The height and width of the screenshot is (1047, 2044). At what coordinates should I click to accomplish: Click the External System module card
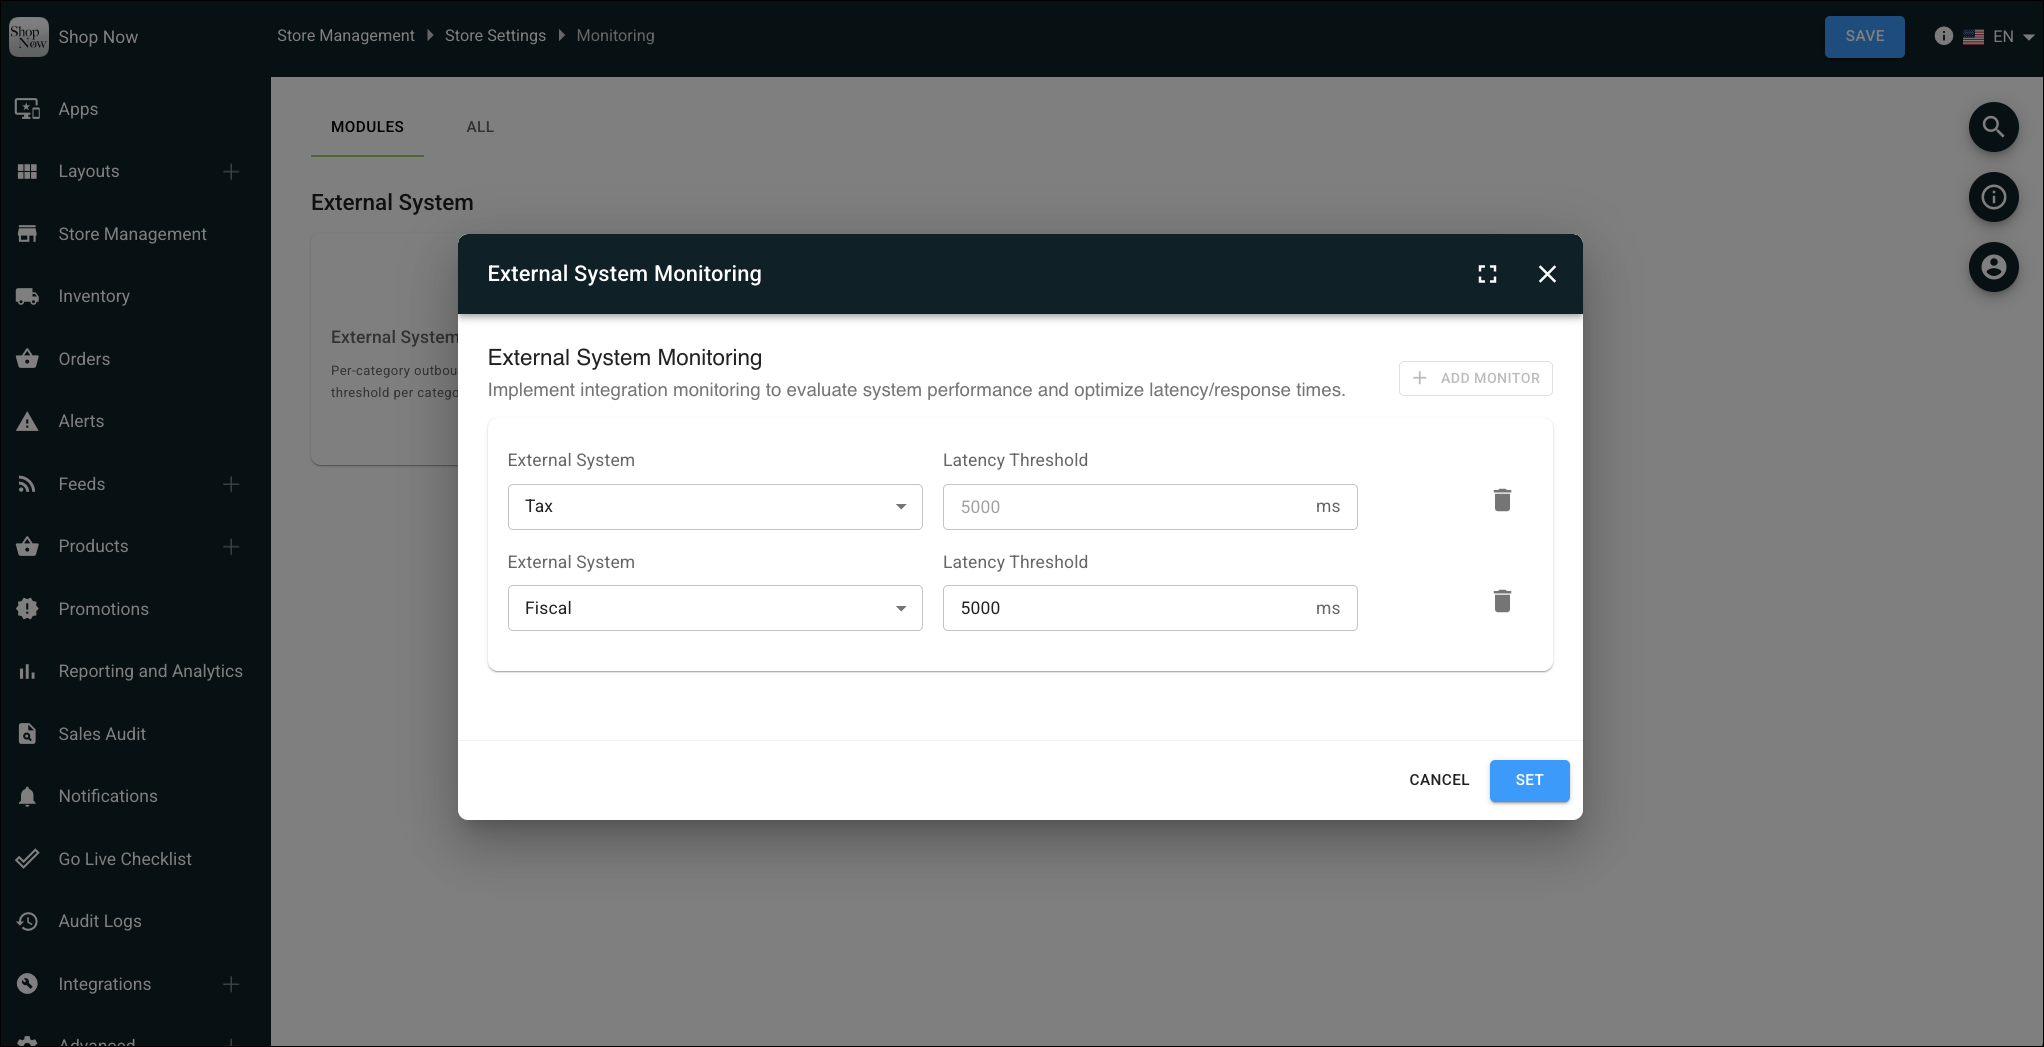[x=385, y=350]
